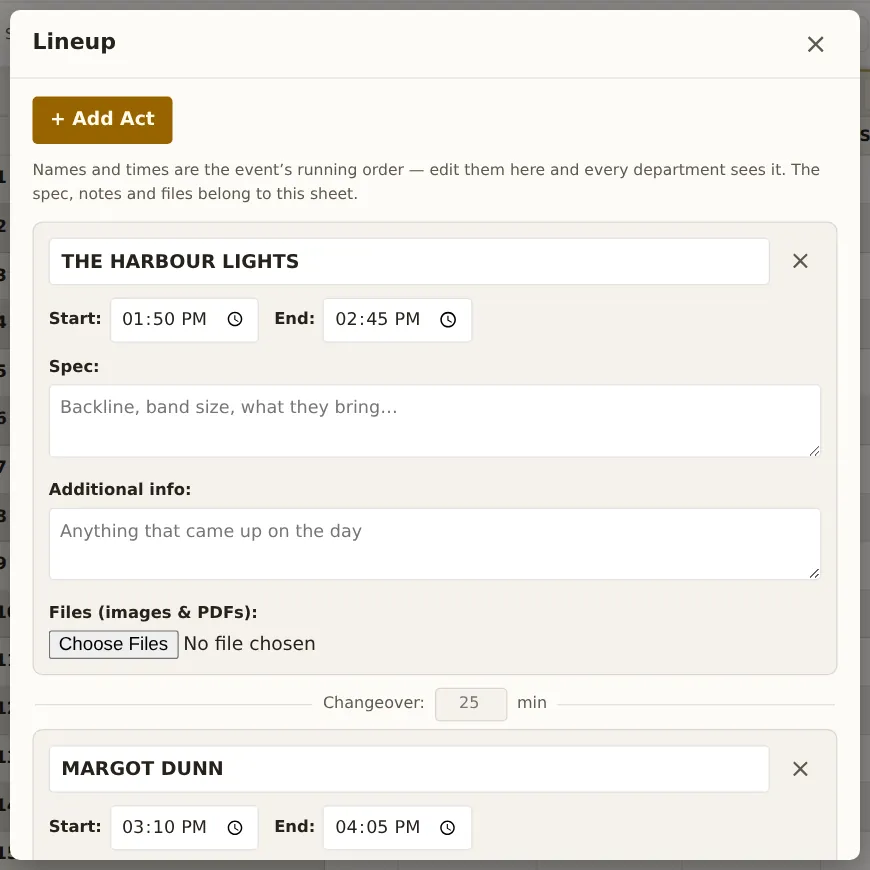Click the 'Files (images & PDFs):' label
Image resolution: width=870 pixels, height=870 pixels.
(153, 613)
